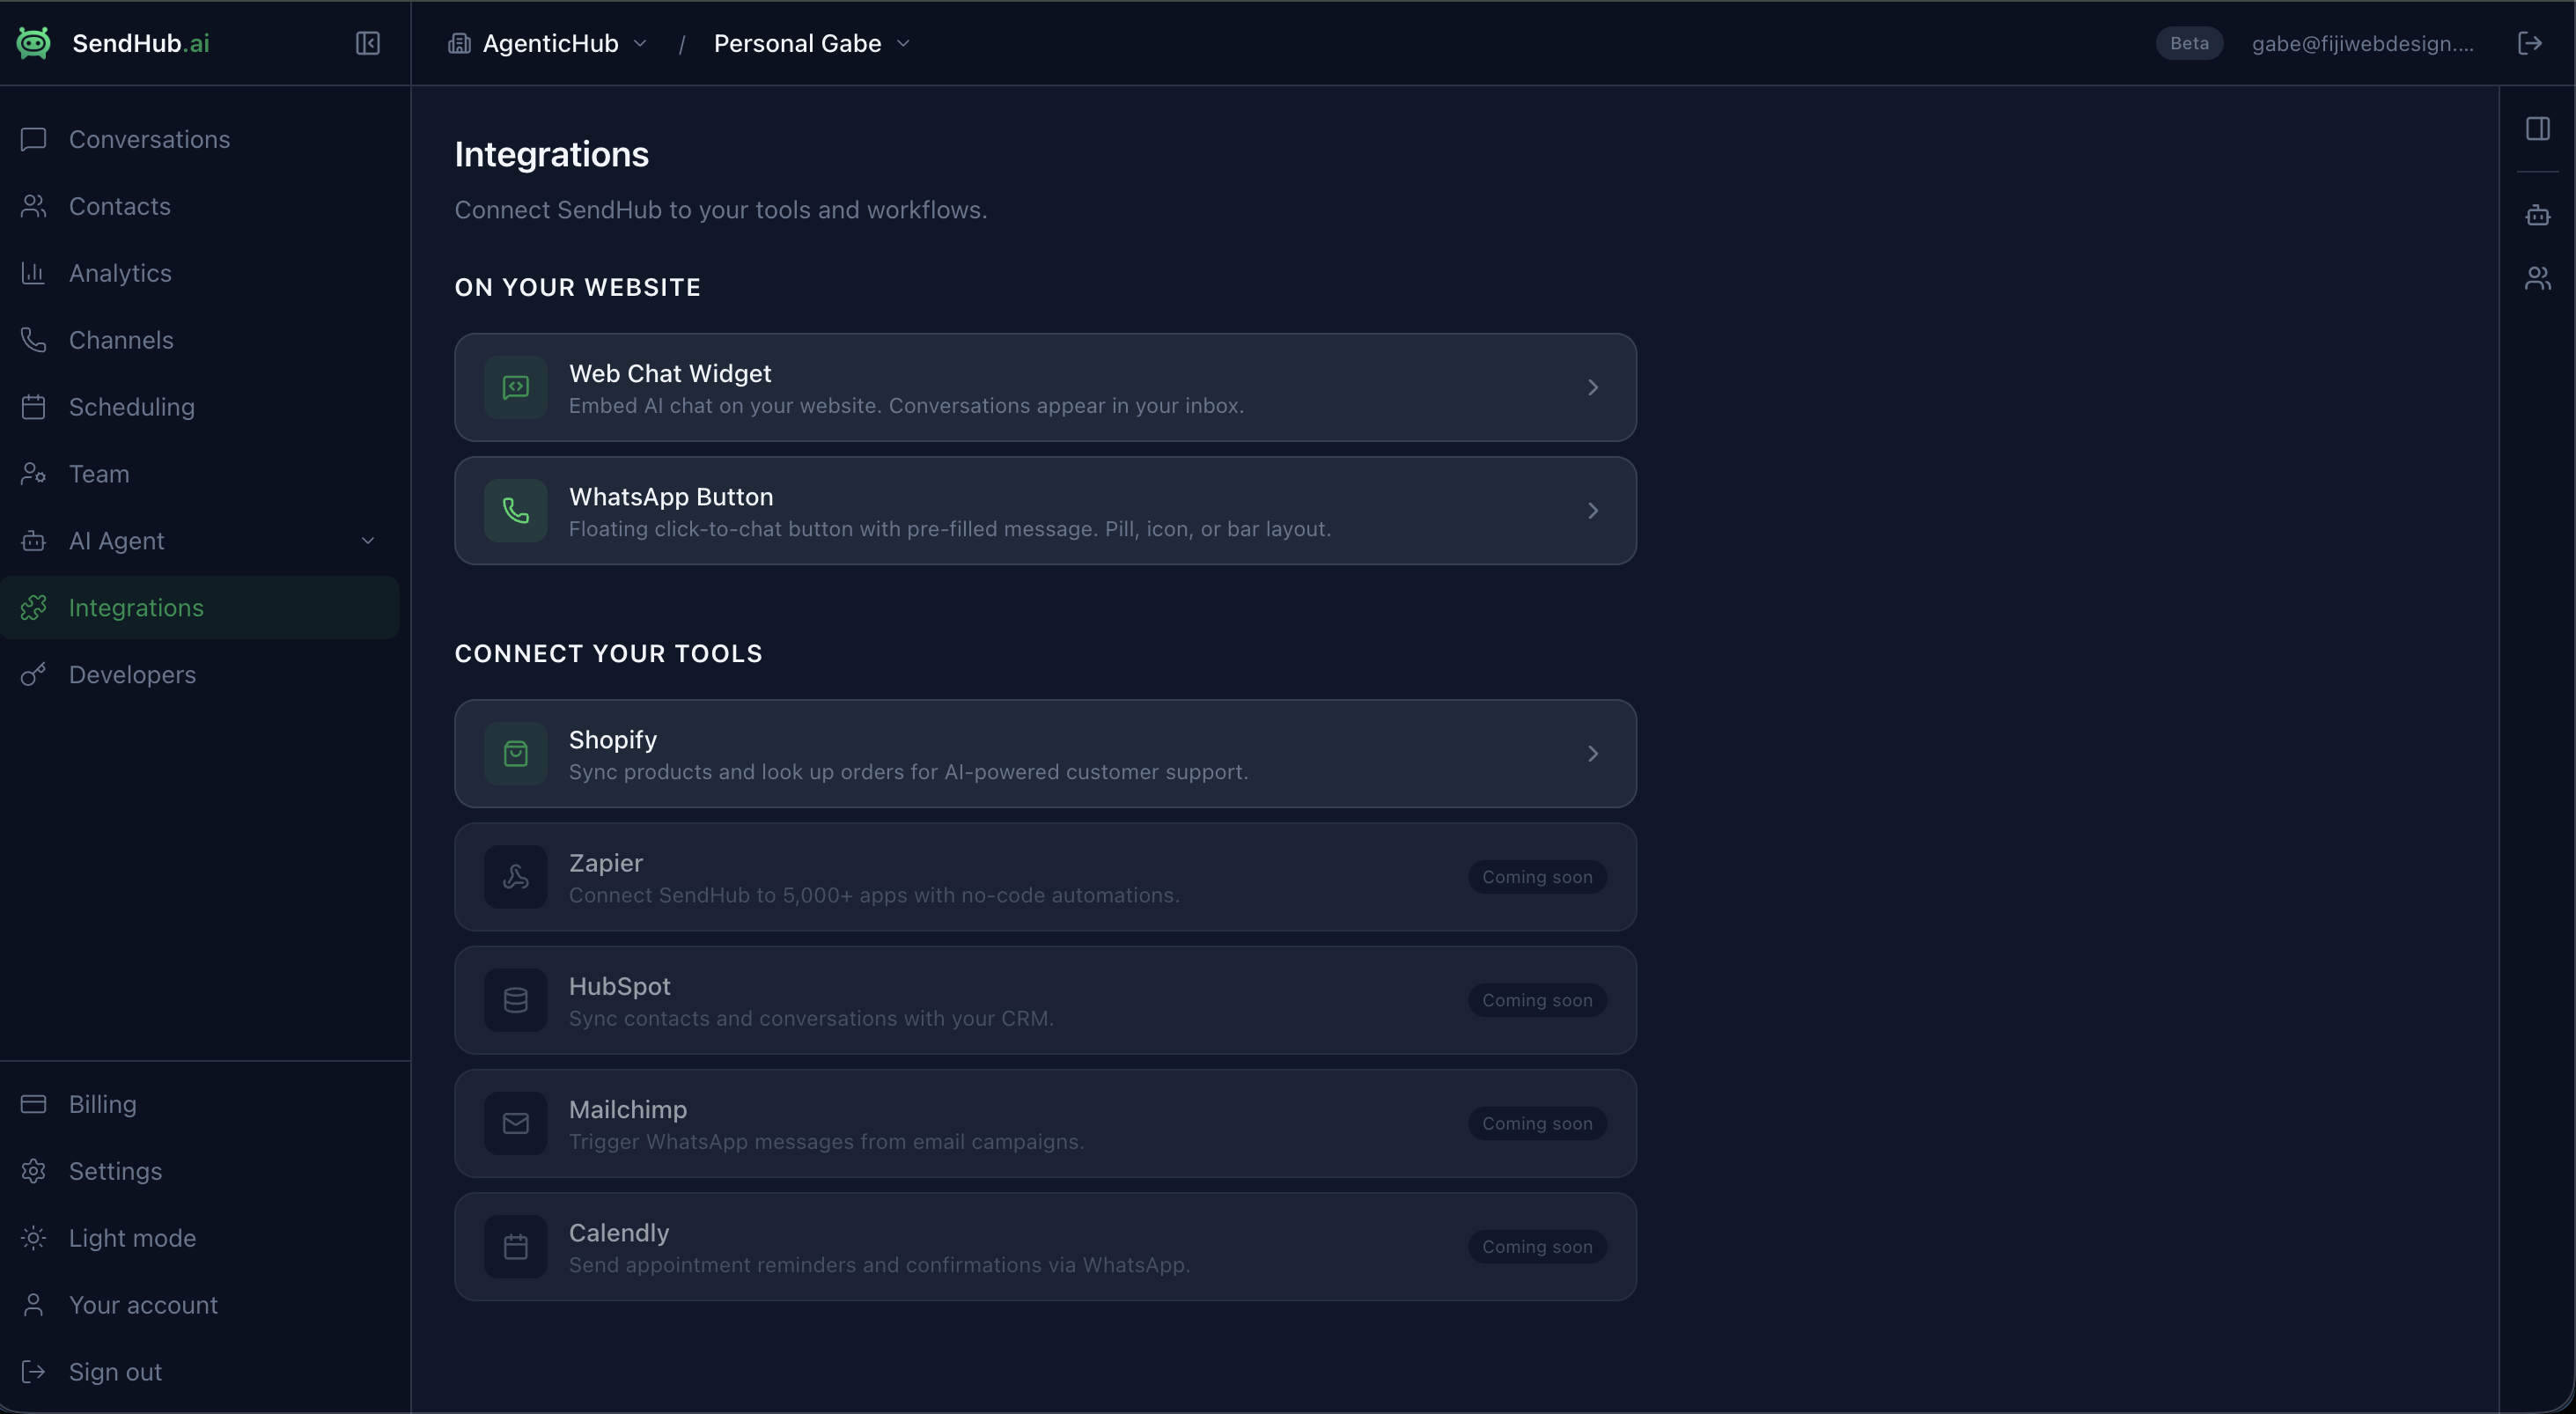Expand Web Chat Widget via its chevron
Viewport: 2576px width, 1414px height.
(1593, 388)
